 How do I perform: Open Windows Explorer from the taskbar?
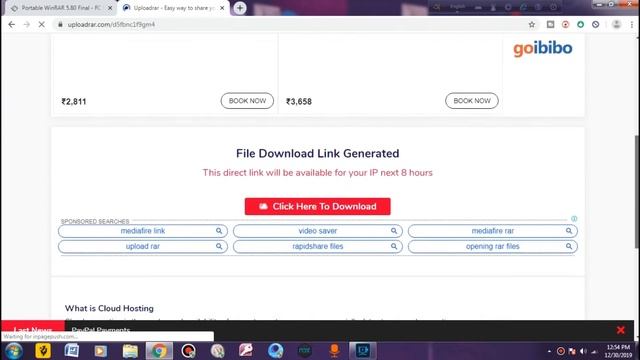[x=130, y=351]
